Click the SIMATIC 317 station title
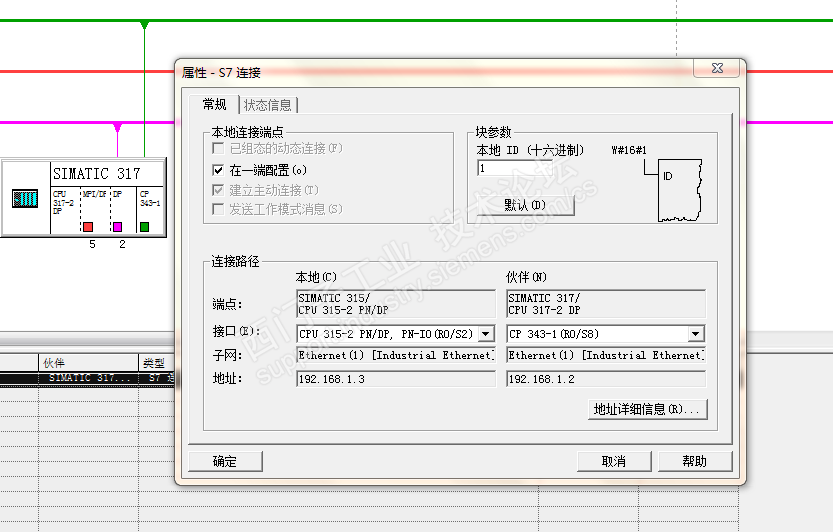Image resolution: width=833 pixels, height=532 pixels. 97,174
